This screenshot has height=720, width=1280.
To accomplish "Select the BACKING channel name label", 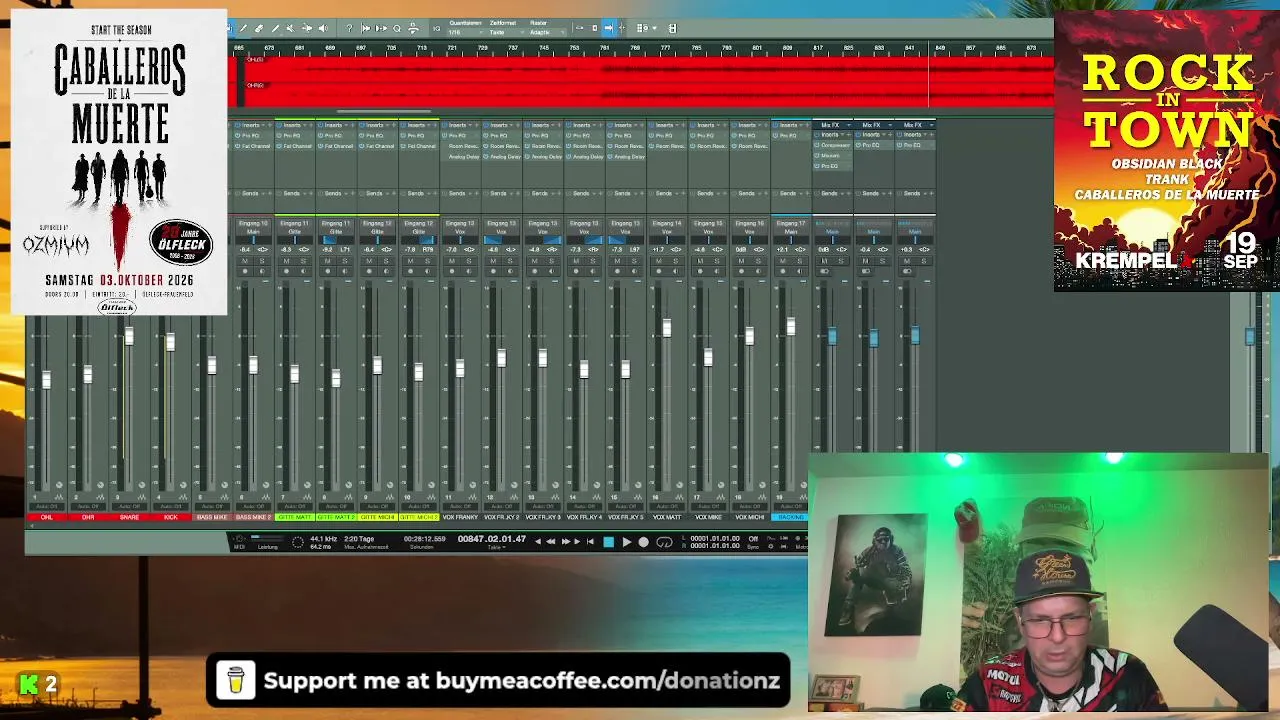I will click(791, 517).
